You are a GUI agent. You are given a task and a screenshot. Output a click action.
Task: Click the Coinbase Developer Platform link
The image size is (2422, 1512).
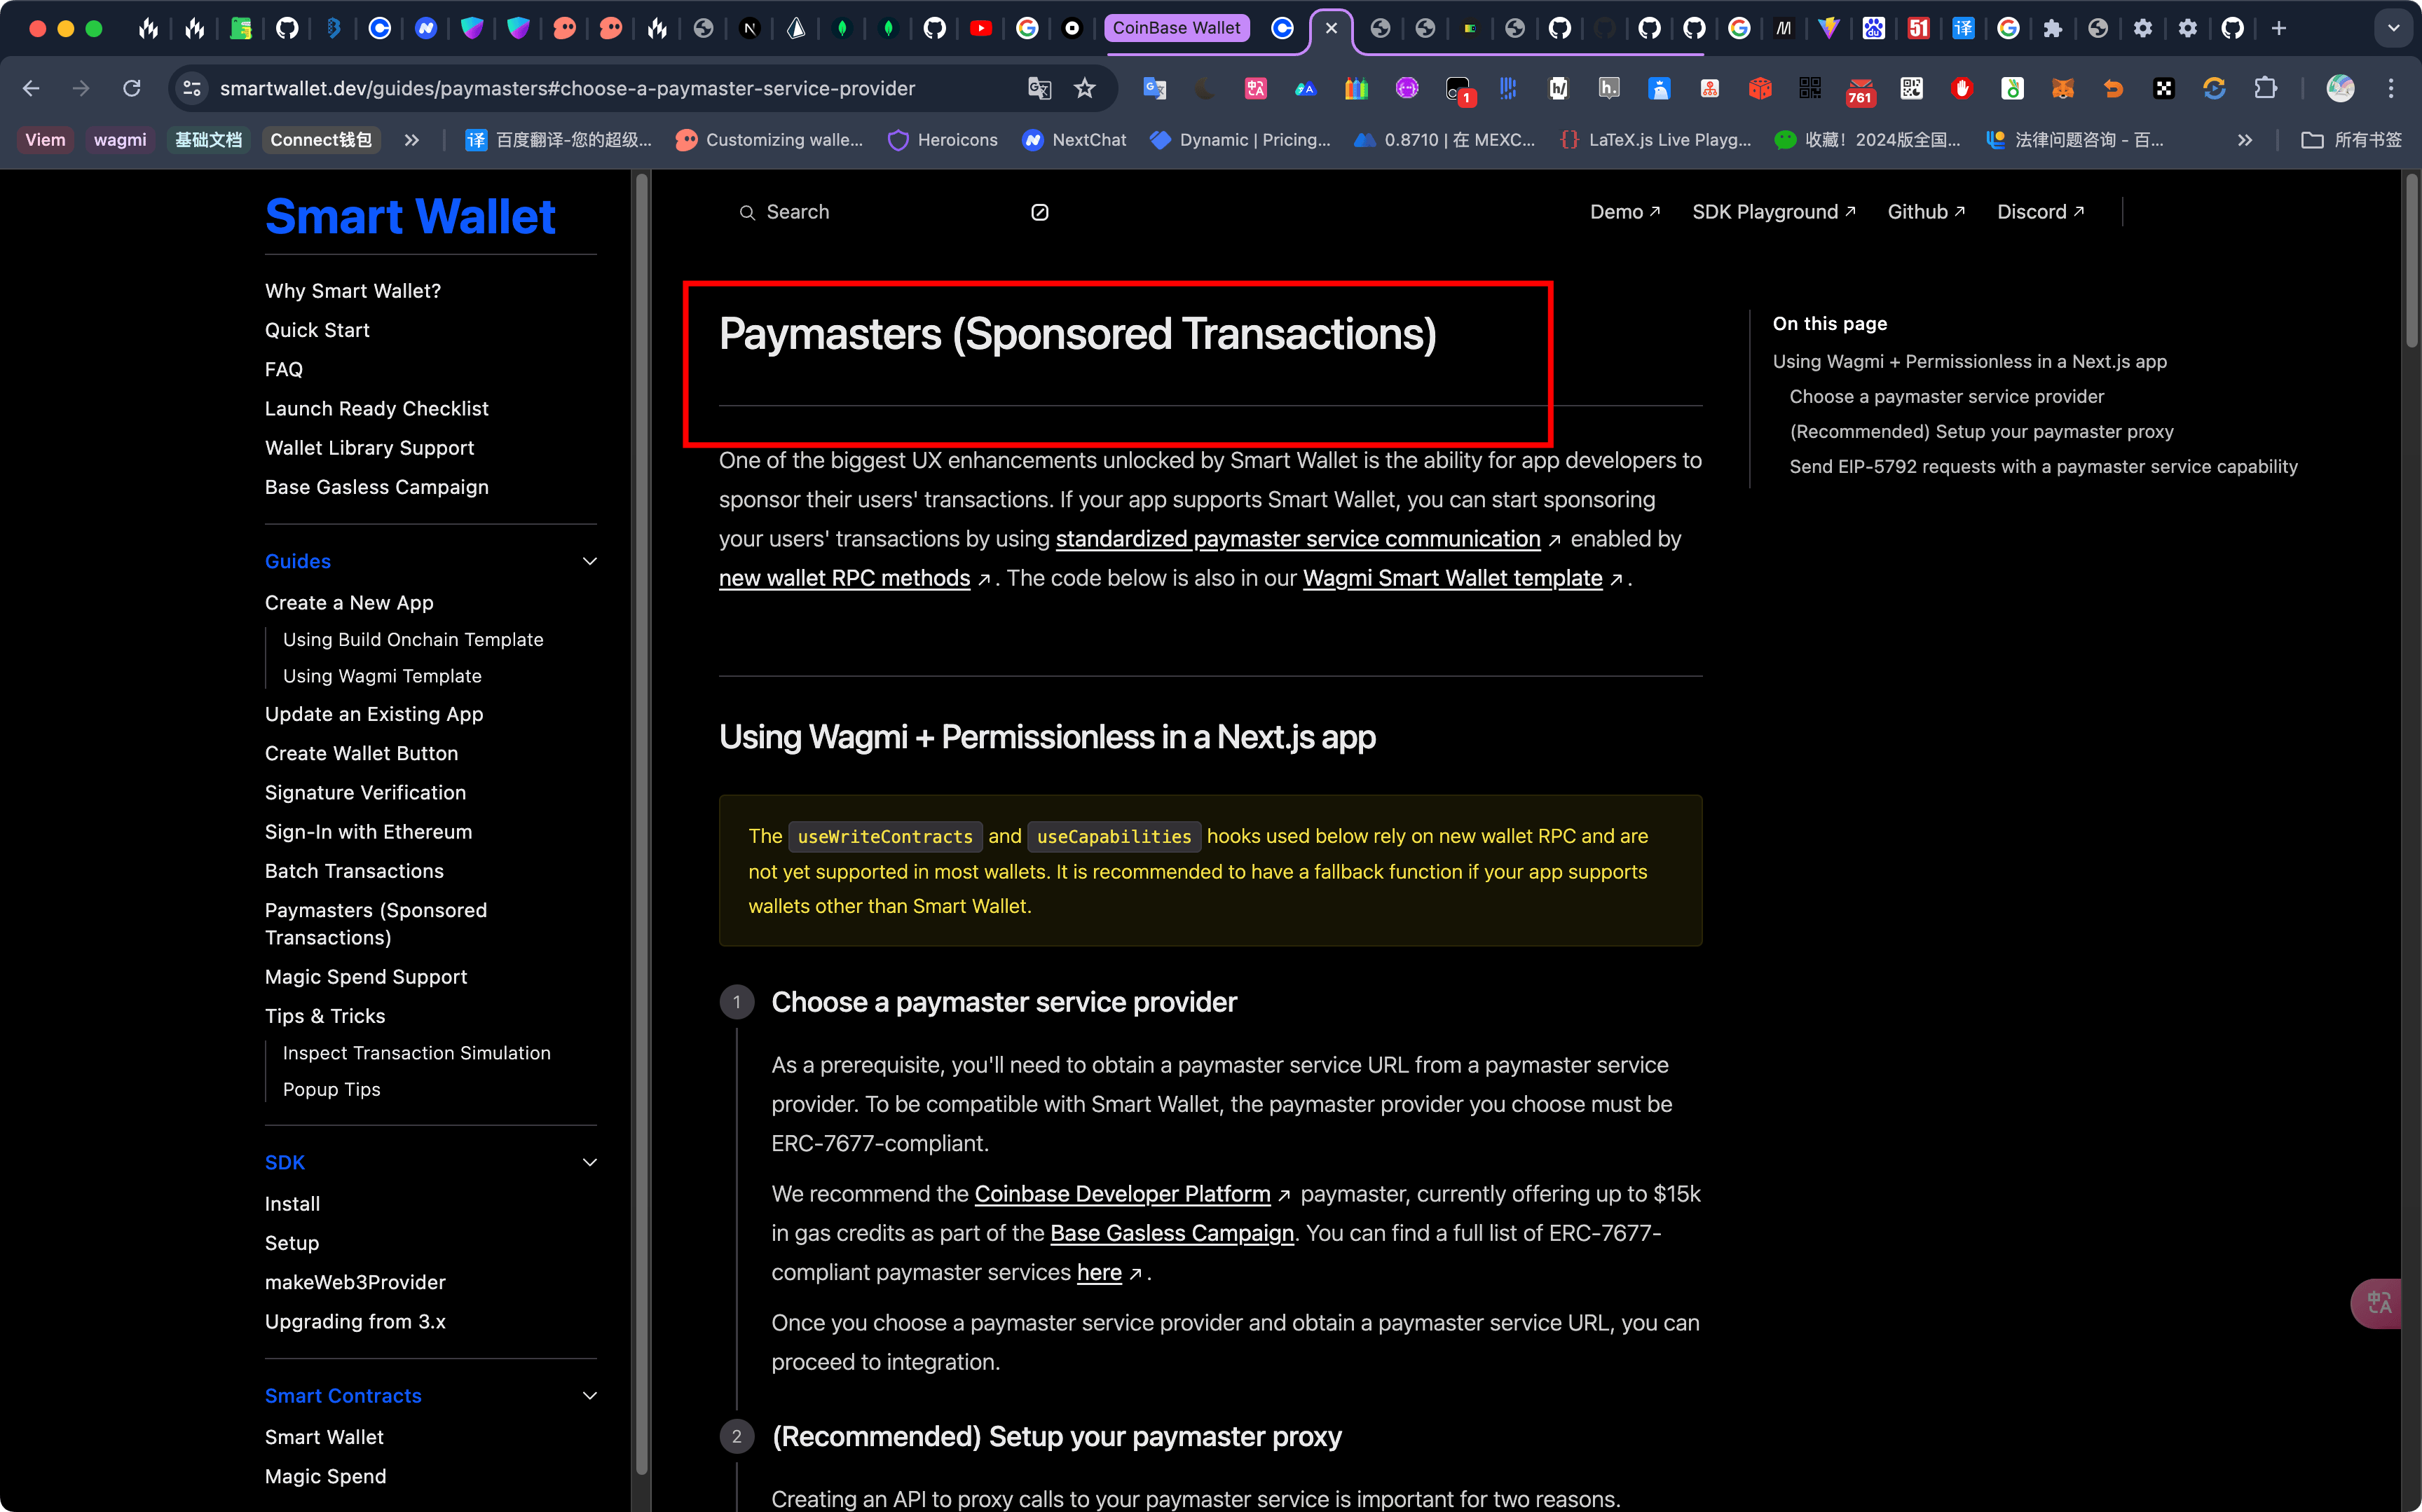(1122, 1194)
